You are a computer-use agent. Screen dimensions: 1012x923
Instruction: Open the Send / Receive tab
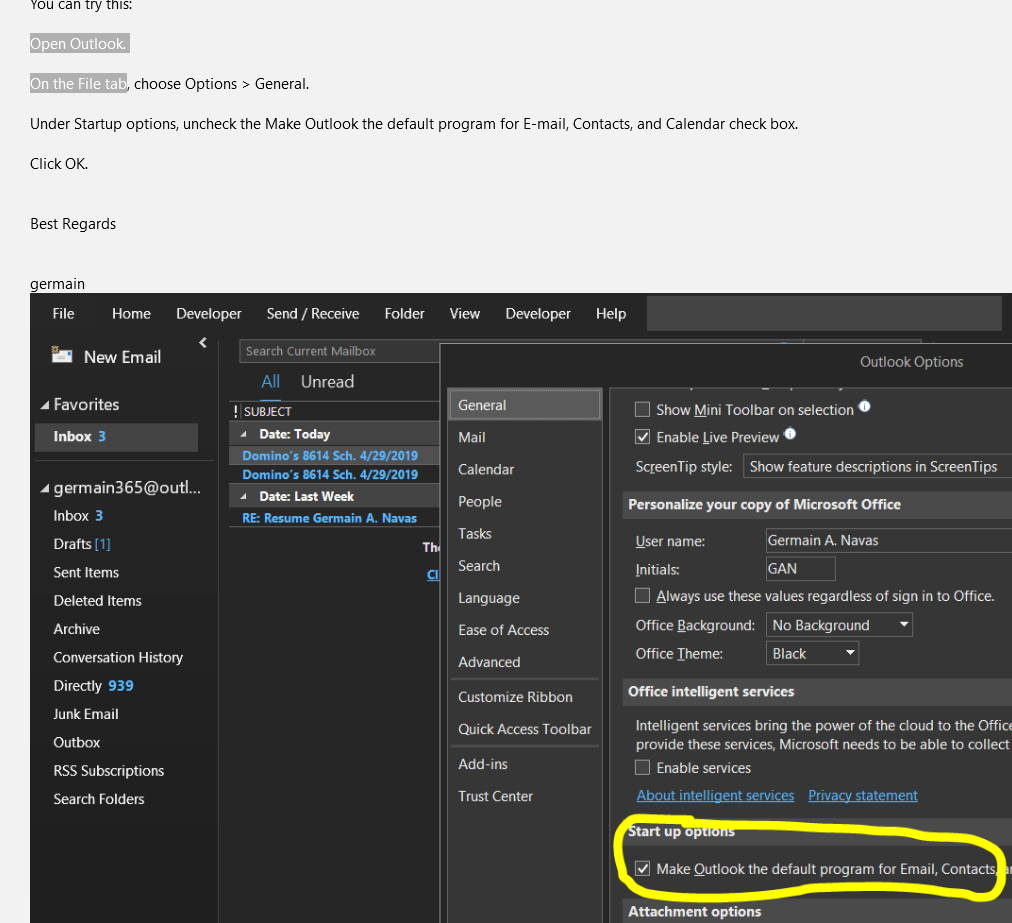tap(313, 314)
